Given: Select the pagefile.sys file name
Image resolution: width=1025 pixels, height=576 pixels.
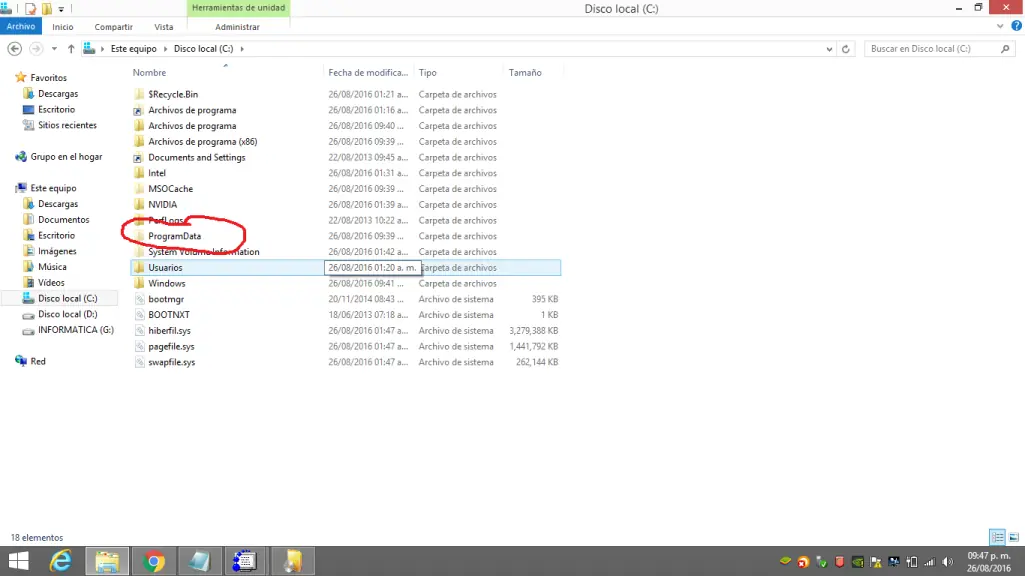Looking at the screenshot, I should point(171,347).
